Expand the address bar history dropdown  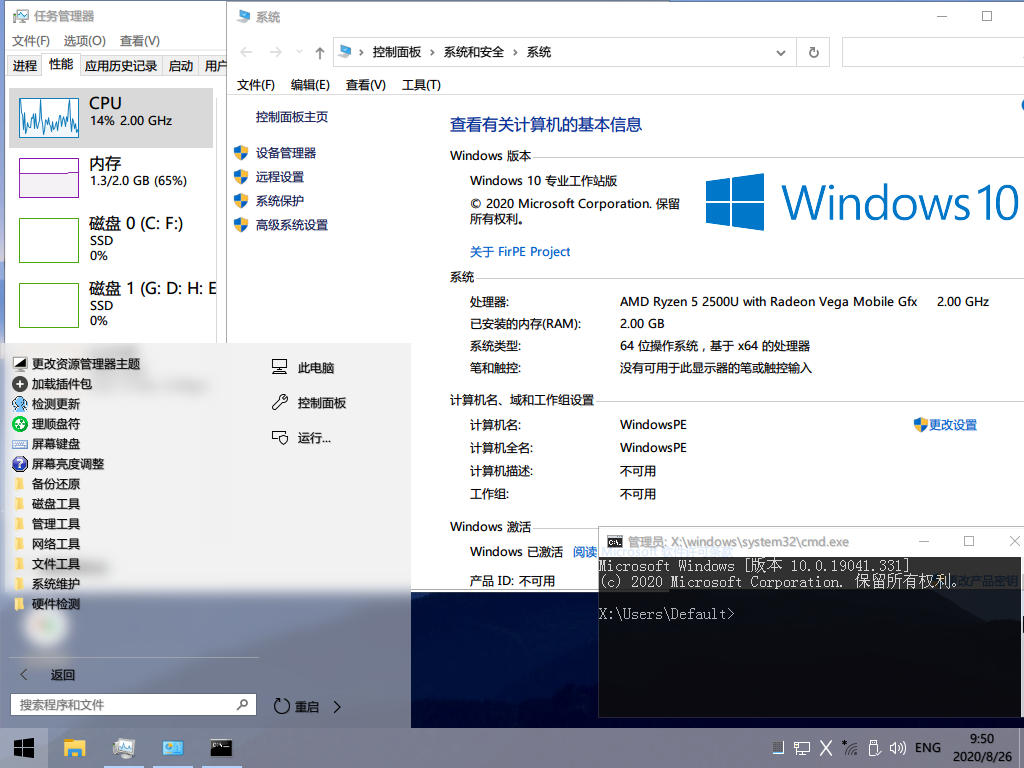click(782, 52)
